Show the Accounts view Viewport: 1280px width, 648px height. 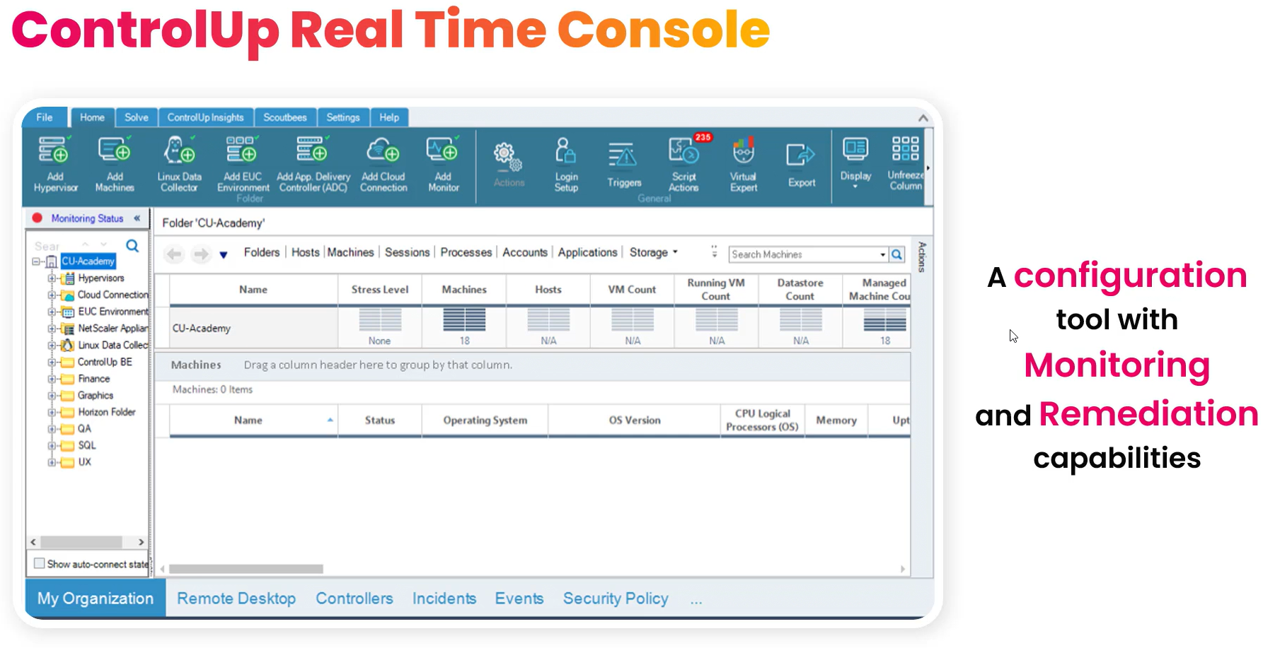[525, 253]
